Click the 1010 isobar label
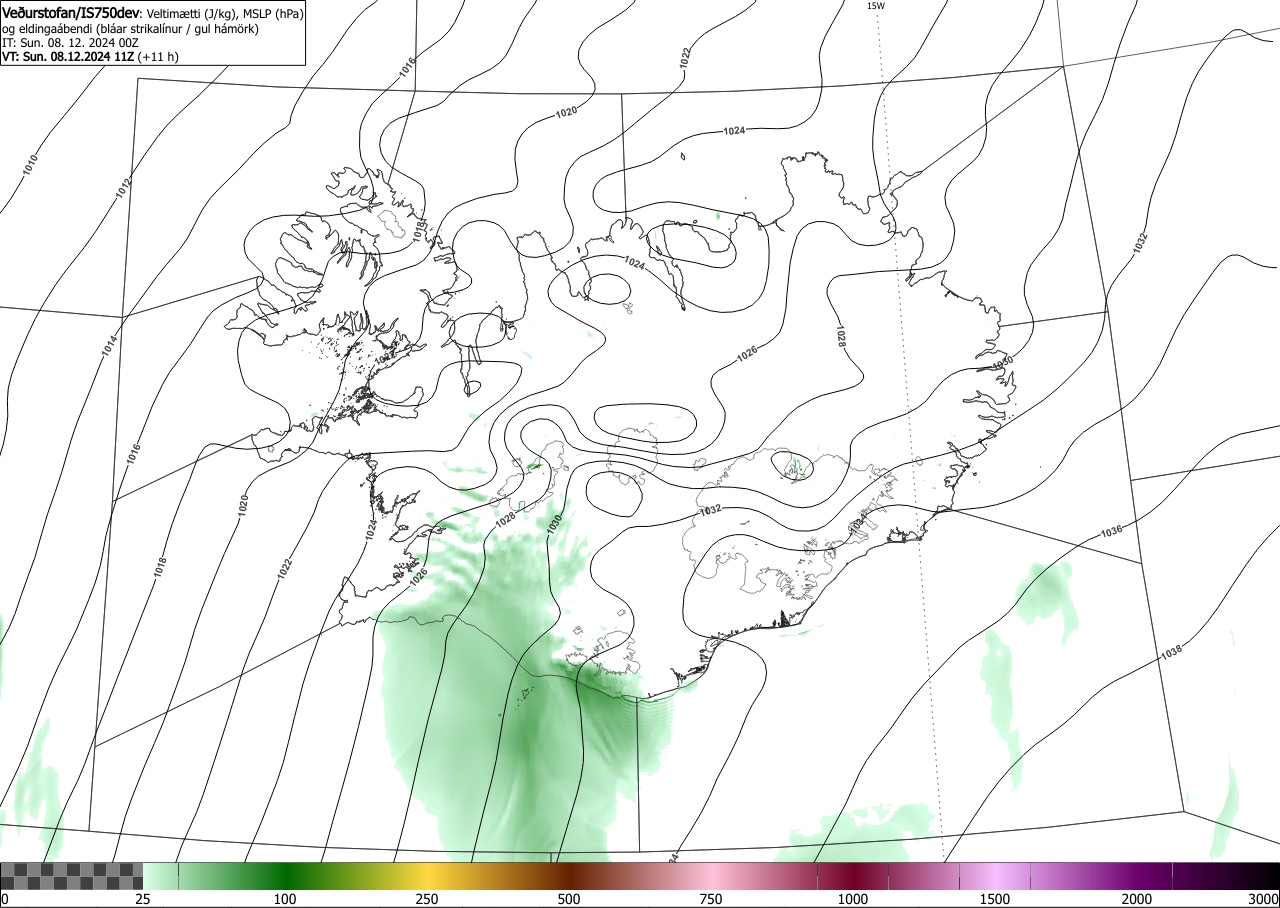The height and width of the screenshot is (908, 1280). point(31,164)
